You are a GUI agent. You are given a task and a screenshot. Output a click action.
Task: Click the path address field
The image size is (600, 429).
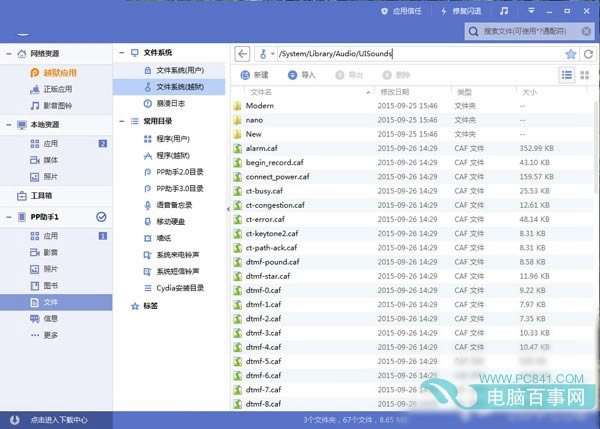pos(420,54)
